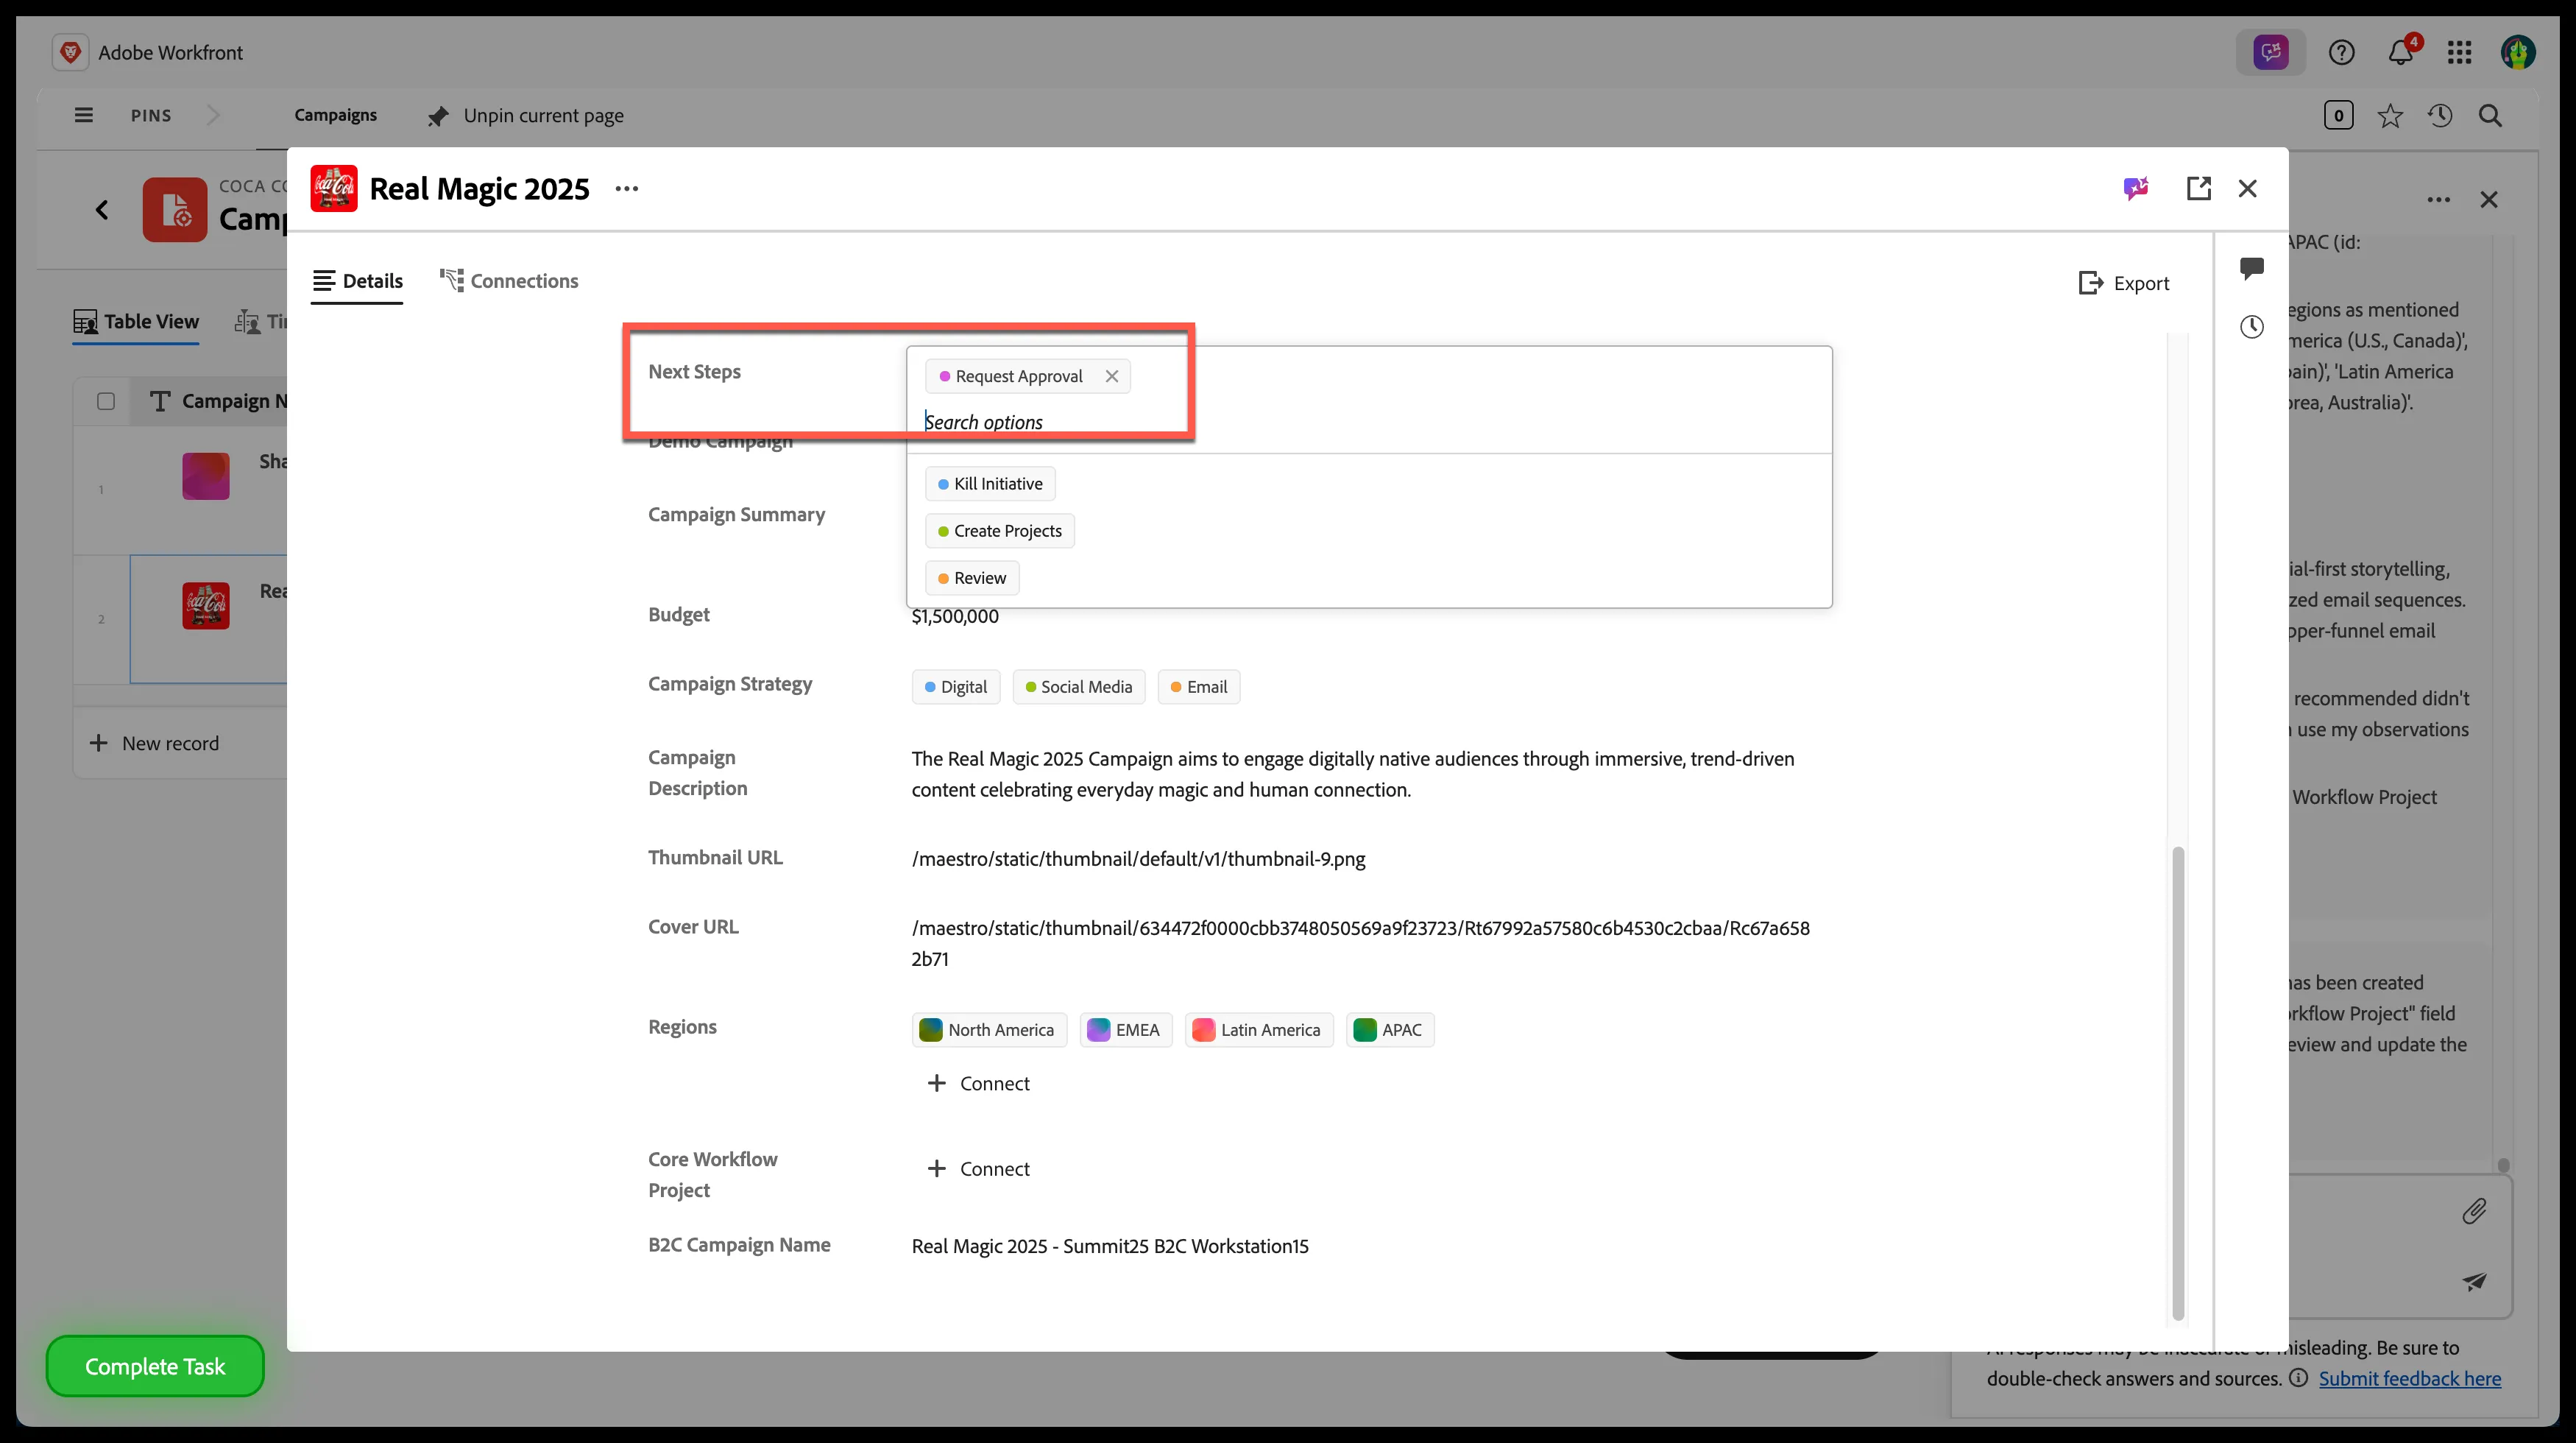Open the Help question mark icon
This screenshot has height=1443, width=2576.
click(2341, 52)
